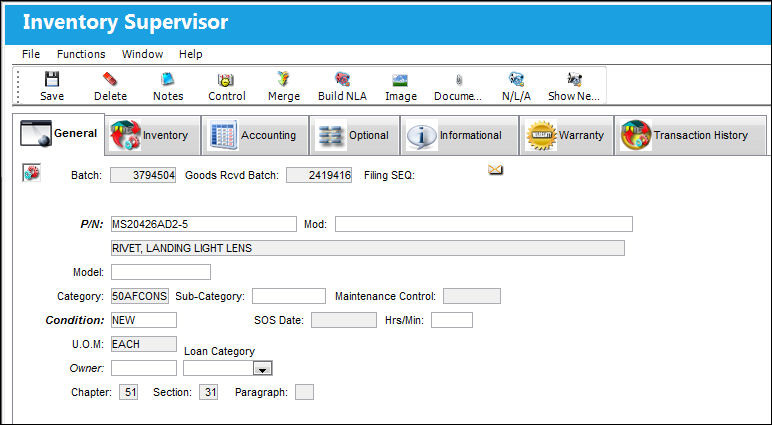
Task: Switch to the Inventory tab
Action: (153, 135)
